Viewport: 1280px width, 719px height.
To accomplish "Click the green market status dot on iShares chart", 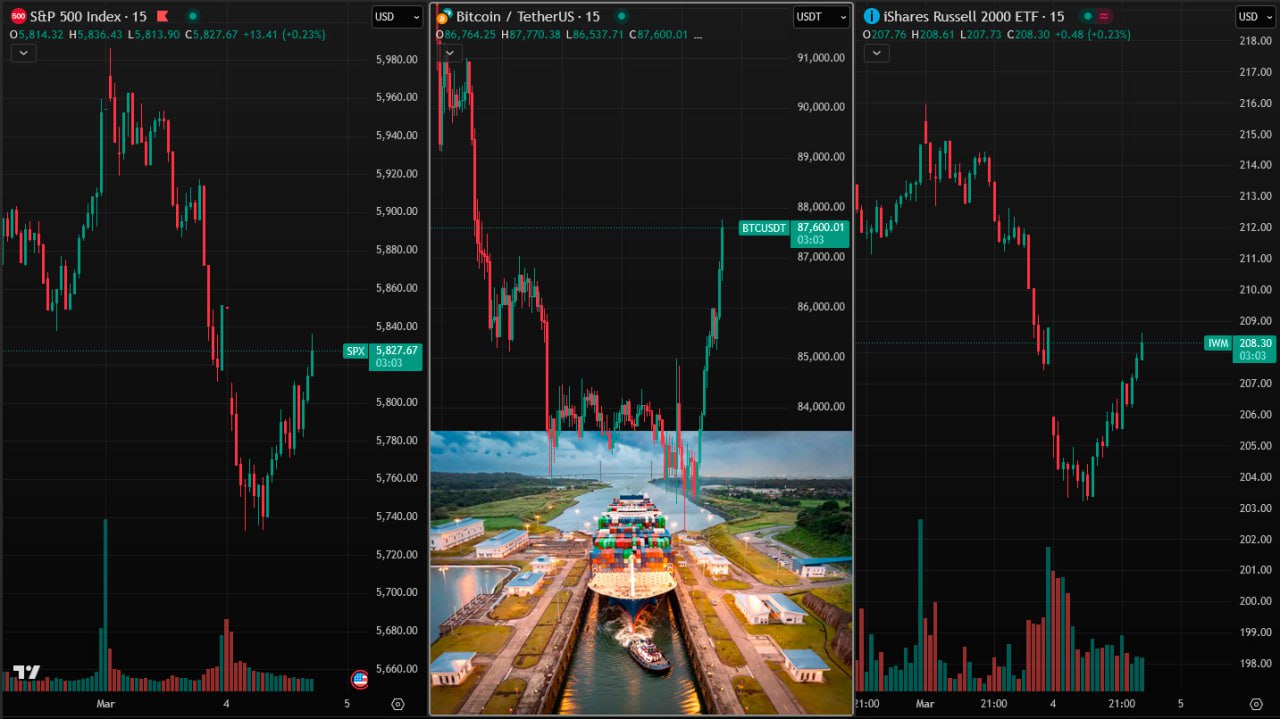I will (x=1087, y=16).
